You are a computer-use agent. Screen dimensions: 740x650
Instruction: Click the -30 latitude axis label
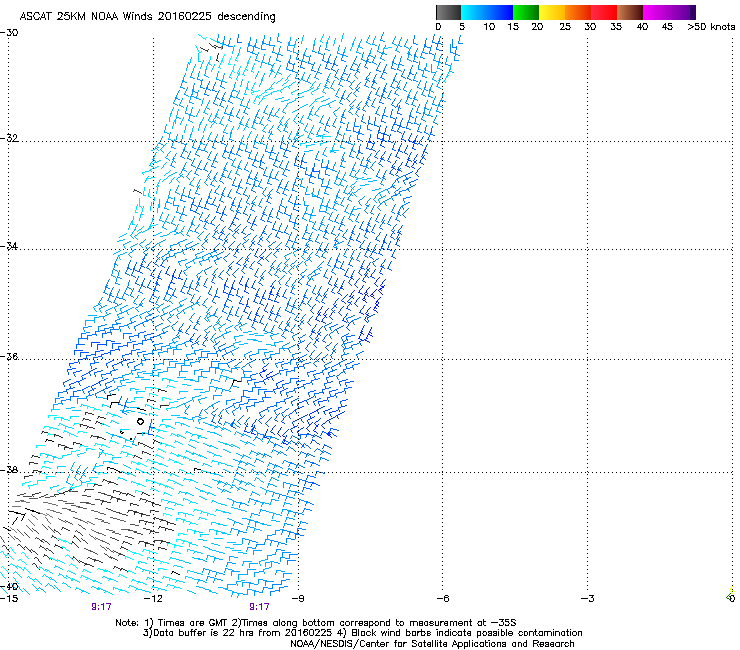[9, 33]
